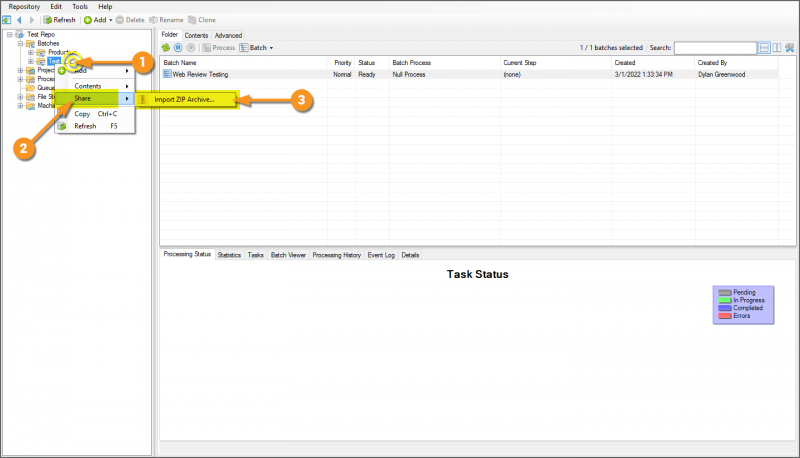Click the Queues folder icon

click(30, 88)
